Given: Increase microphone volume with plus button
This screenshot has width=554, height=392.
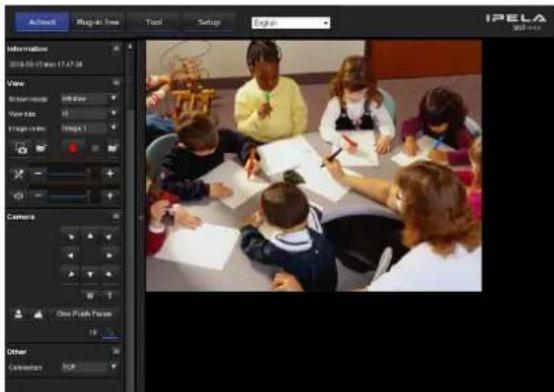Looking at the screenshot, I should [x=110, y=174].
